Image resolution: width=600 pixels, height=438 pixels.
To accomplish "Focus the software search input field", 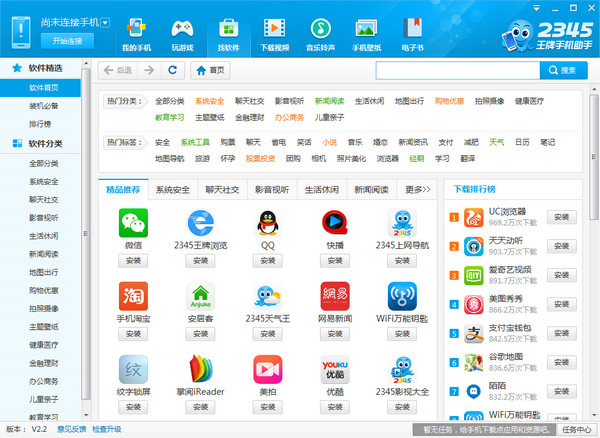I will click(x=458, y=70).
